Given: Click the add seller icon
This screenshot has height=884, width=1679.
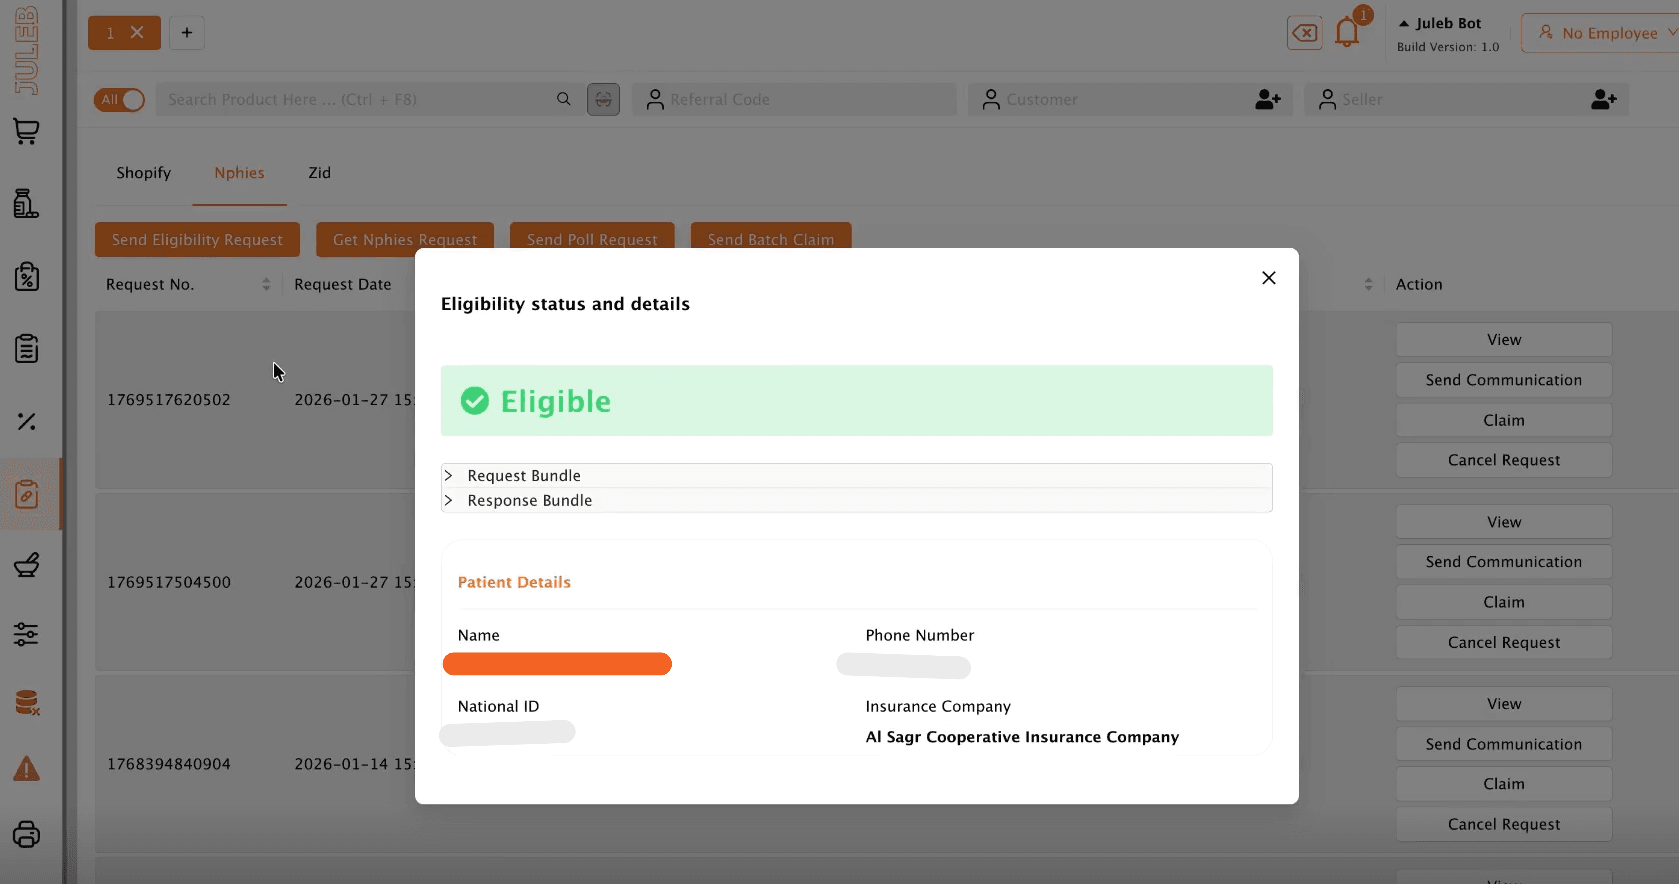Looking at the screenshot, I should pos(1603,100).
